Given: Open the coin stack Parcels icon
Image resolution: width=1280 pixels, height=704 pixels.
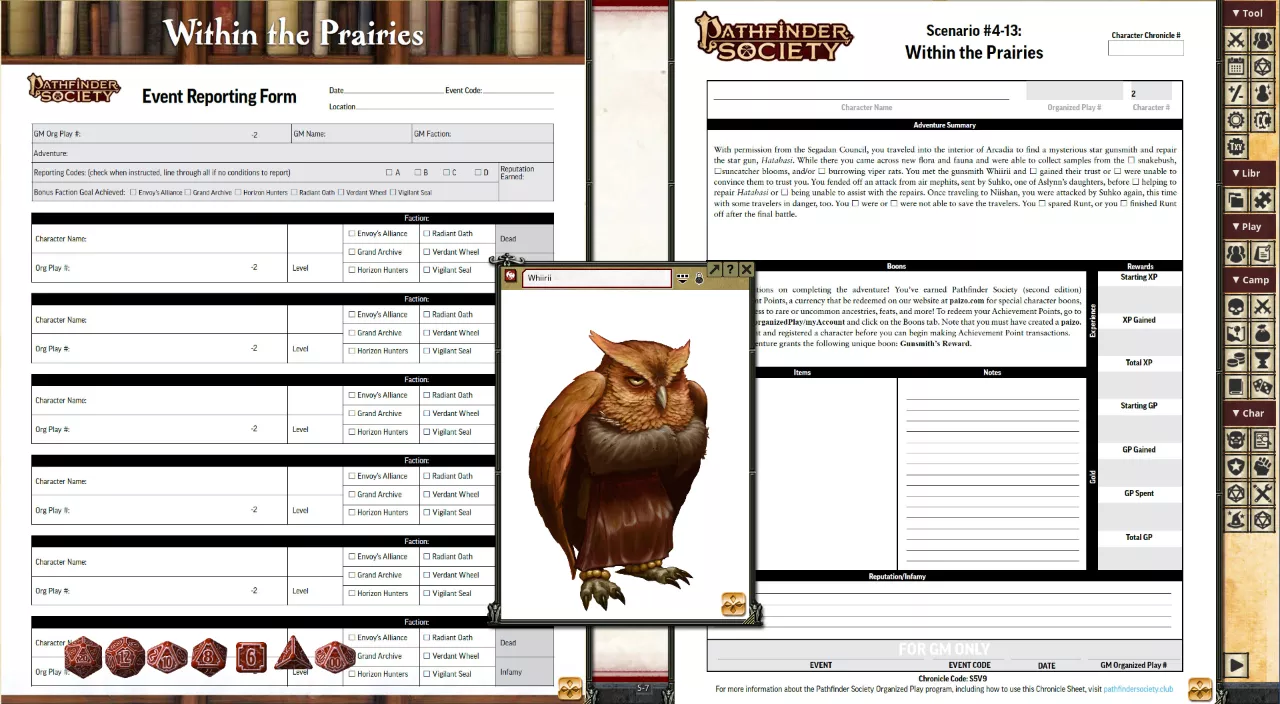Looking at the screenshot, I should 1236,360.
